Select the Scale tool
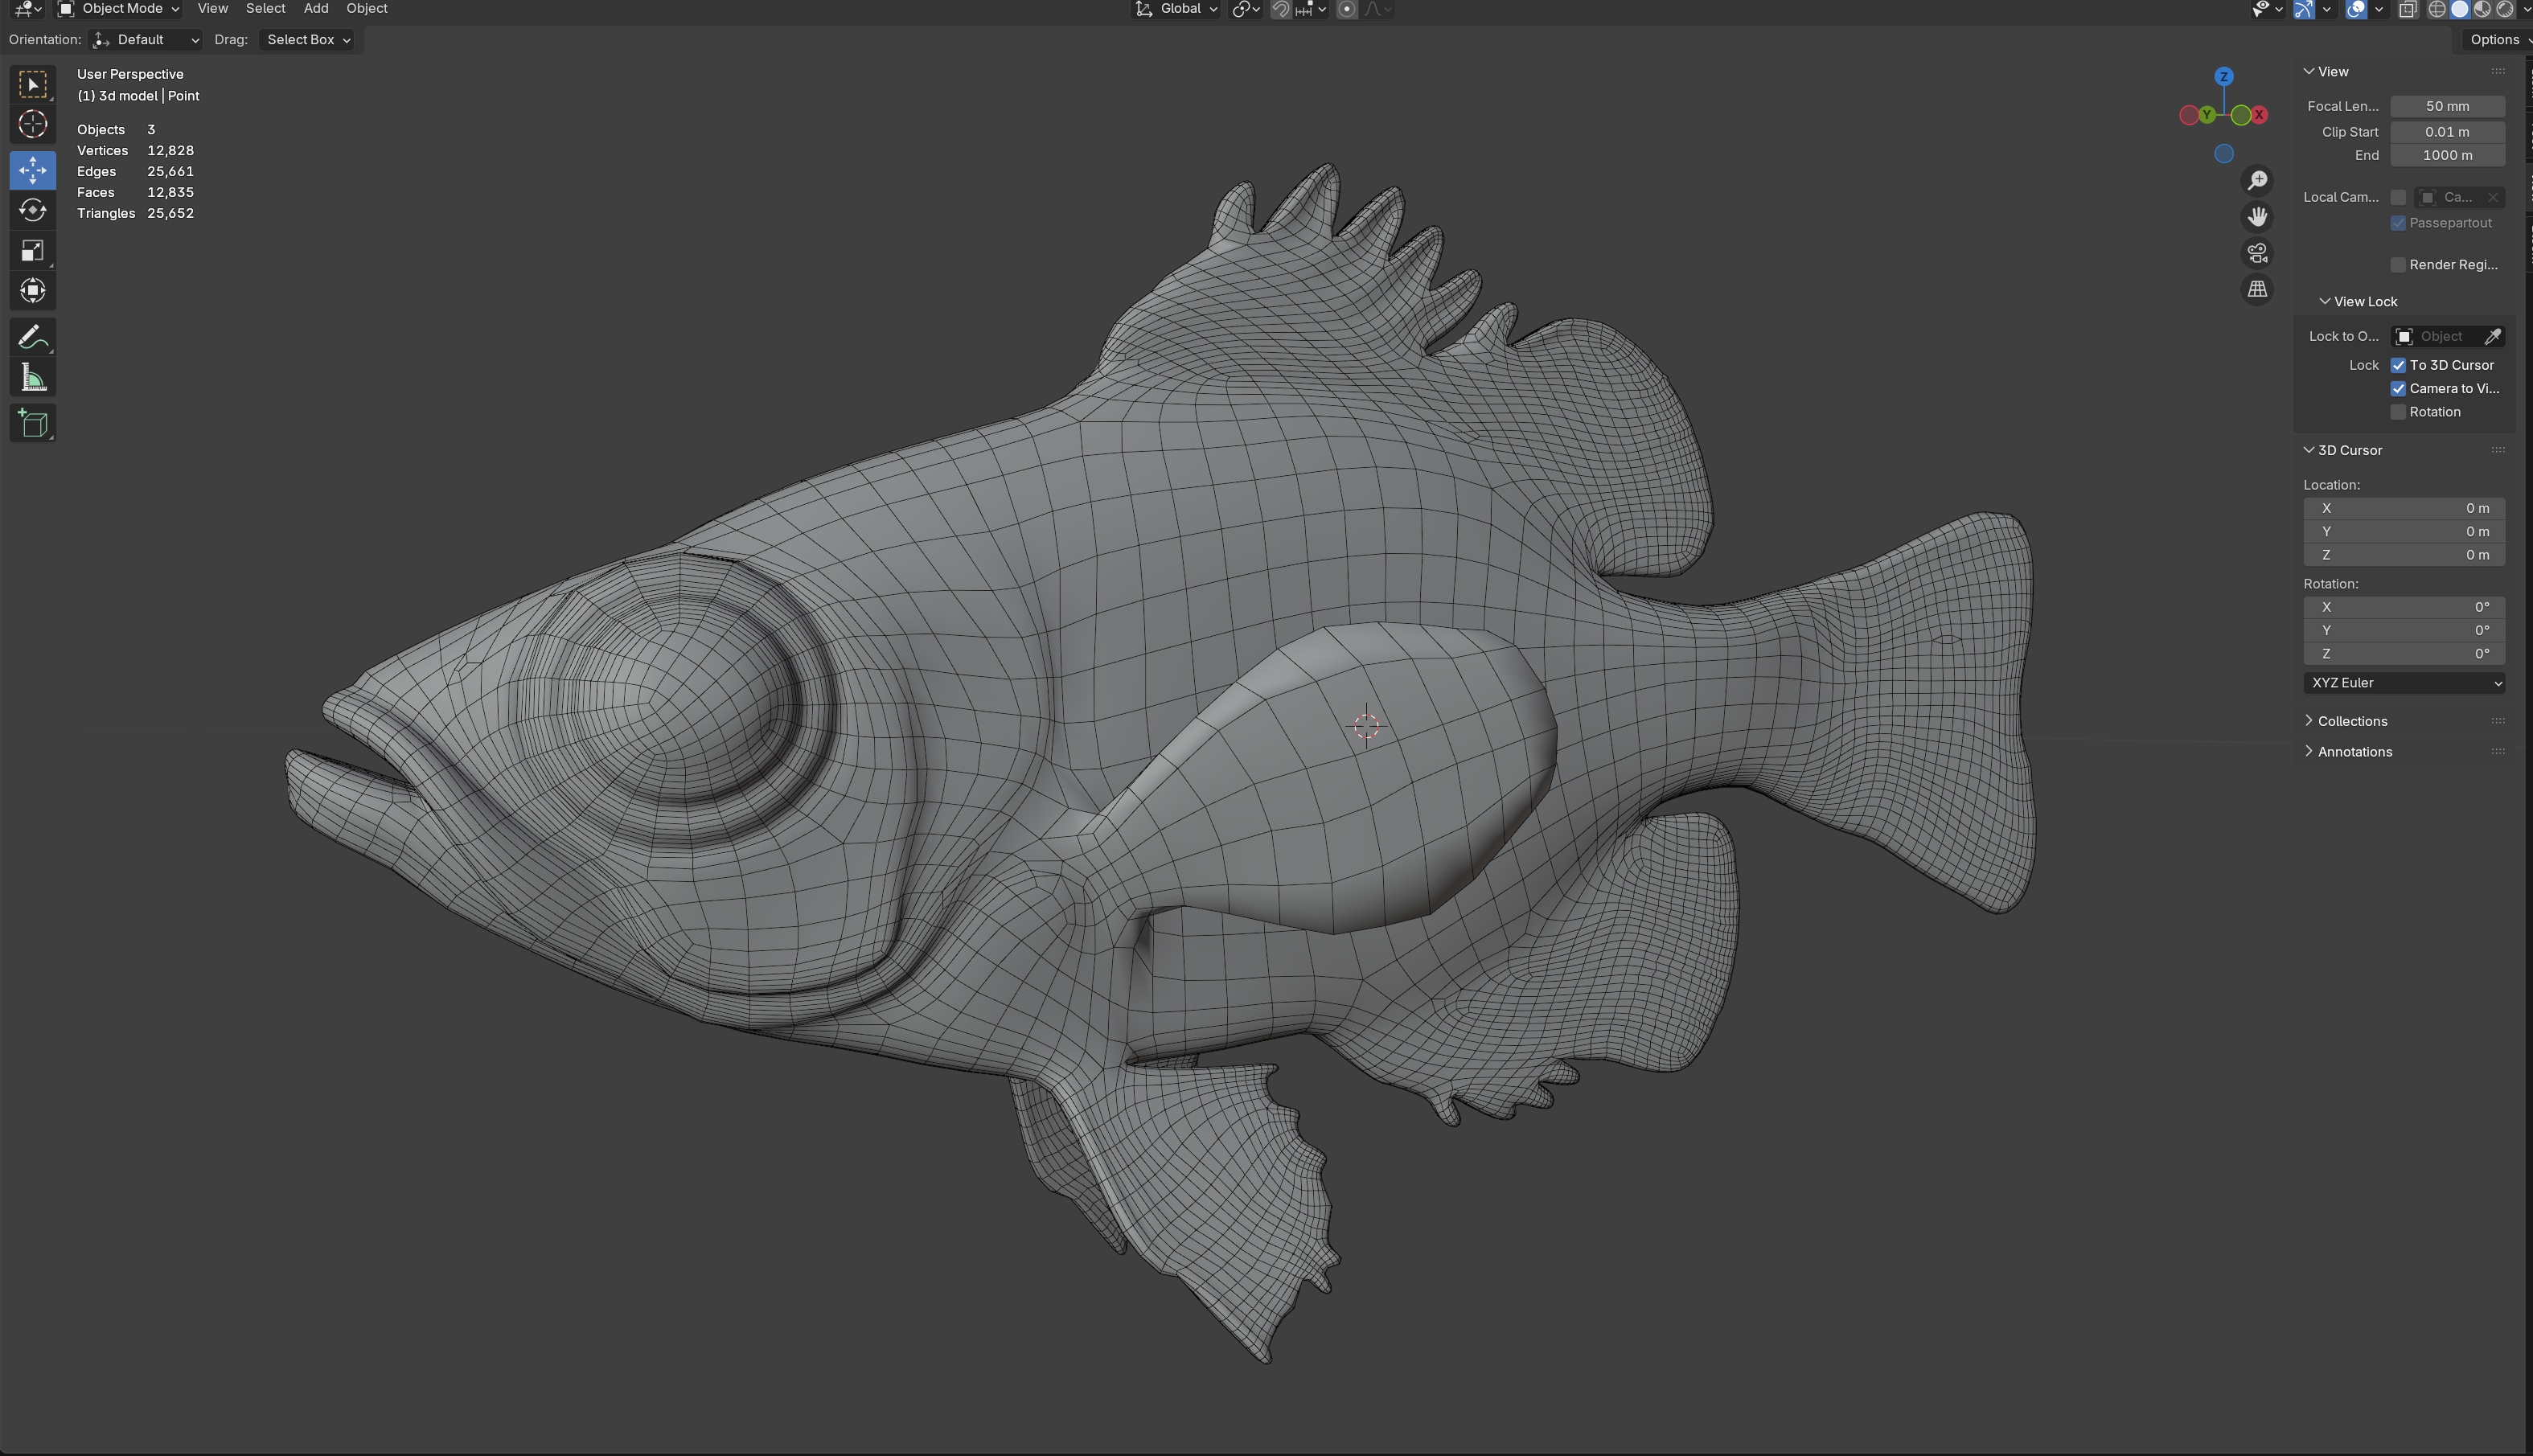Viewport: 2533px width, 1456px height. [x=32, y=251]
